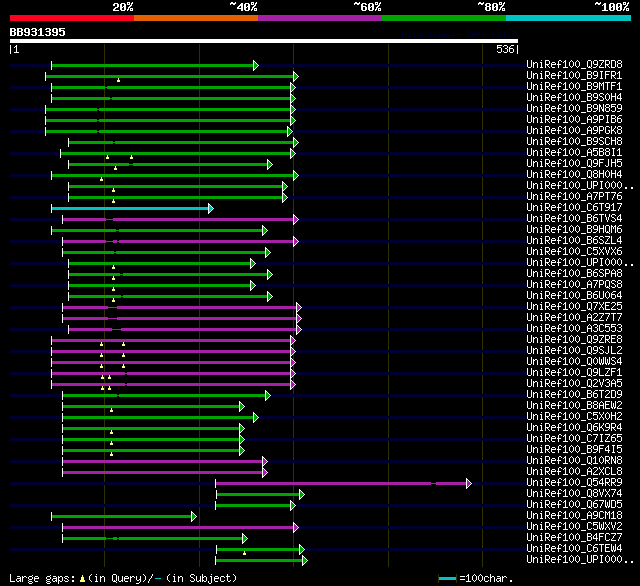640x586 pixels.
Task: Click the 536 end position label
Action: tap(505, 49)
